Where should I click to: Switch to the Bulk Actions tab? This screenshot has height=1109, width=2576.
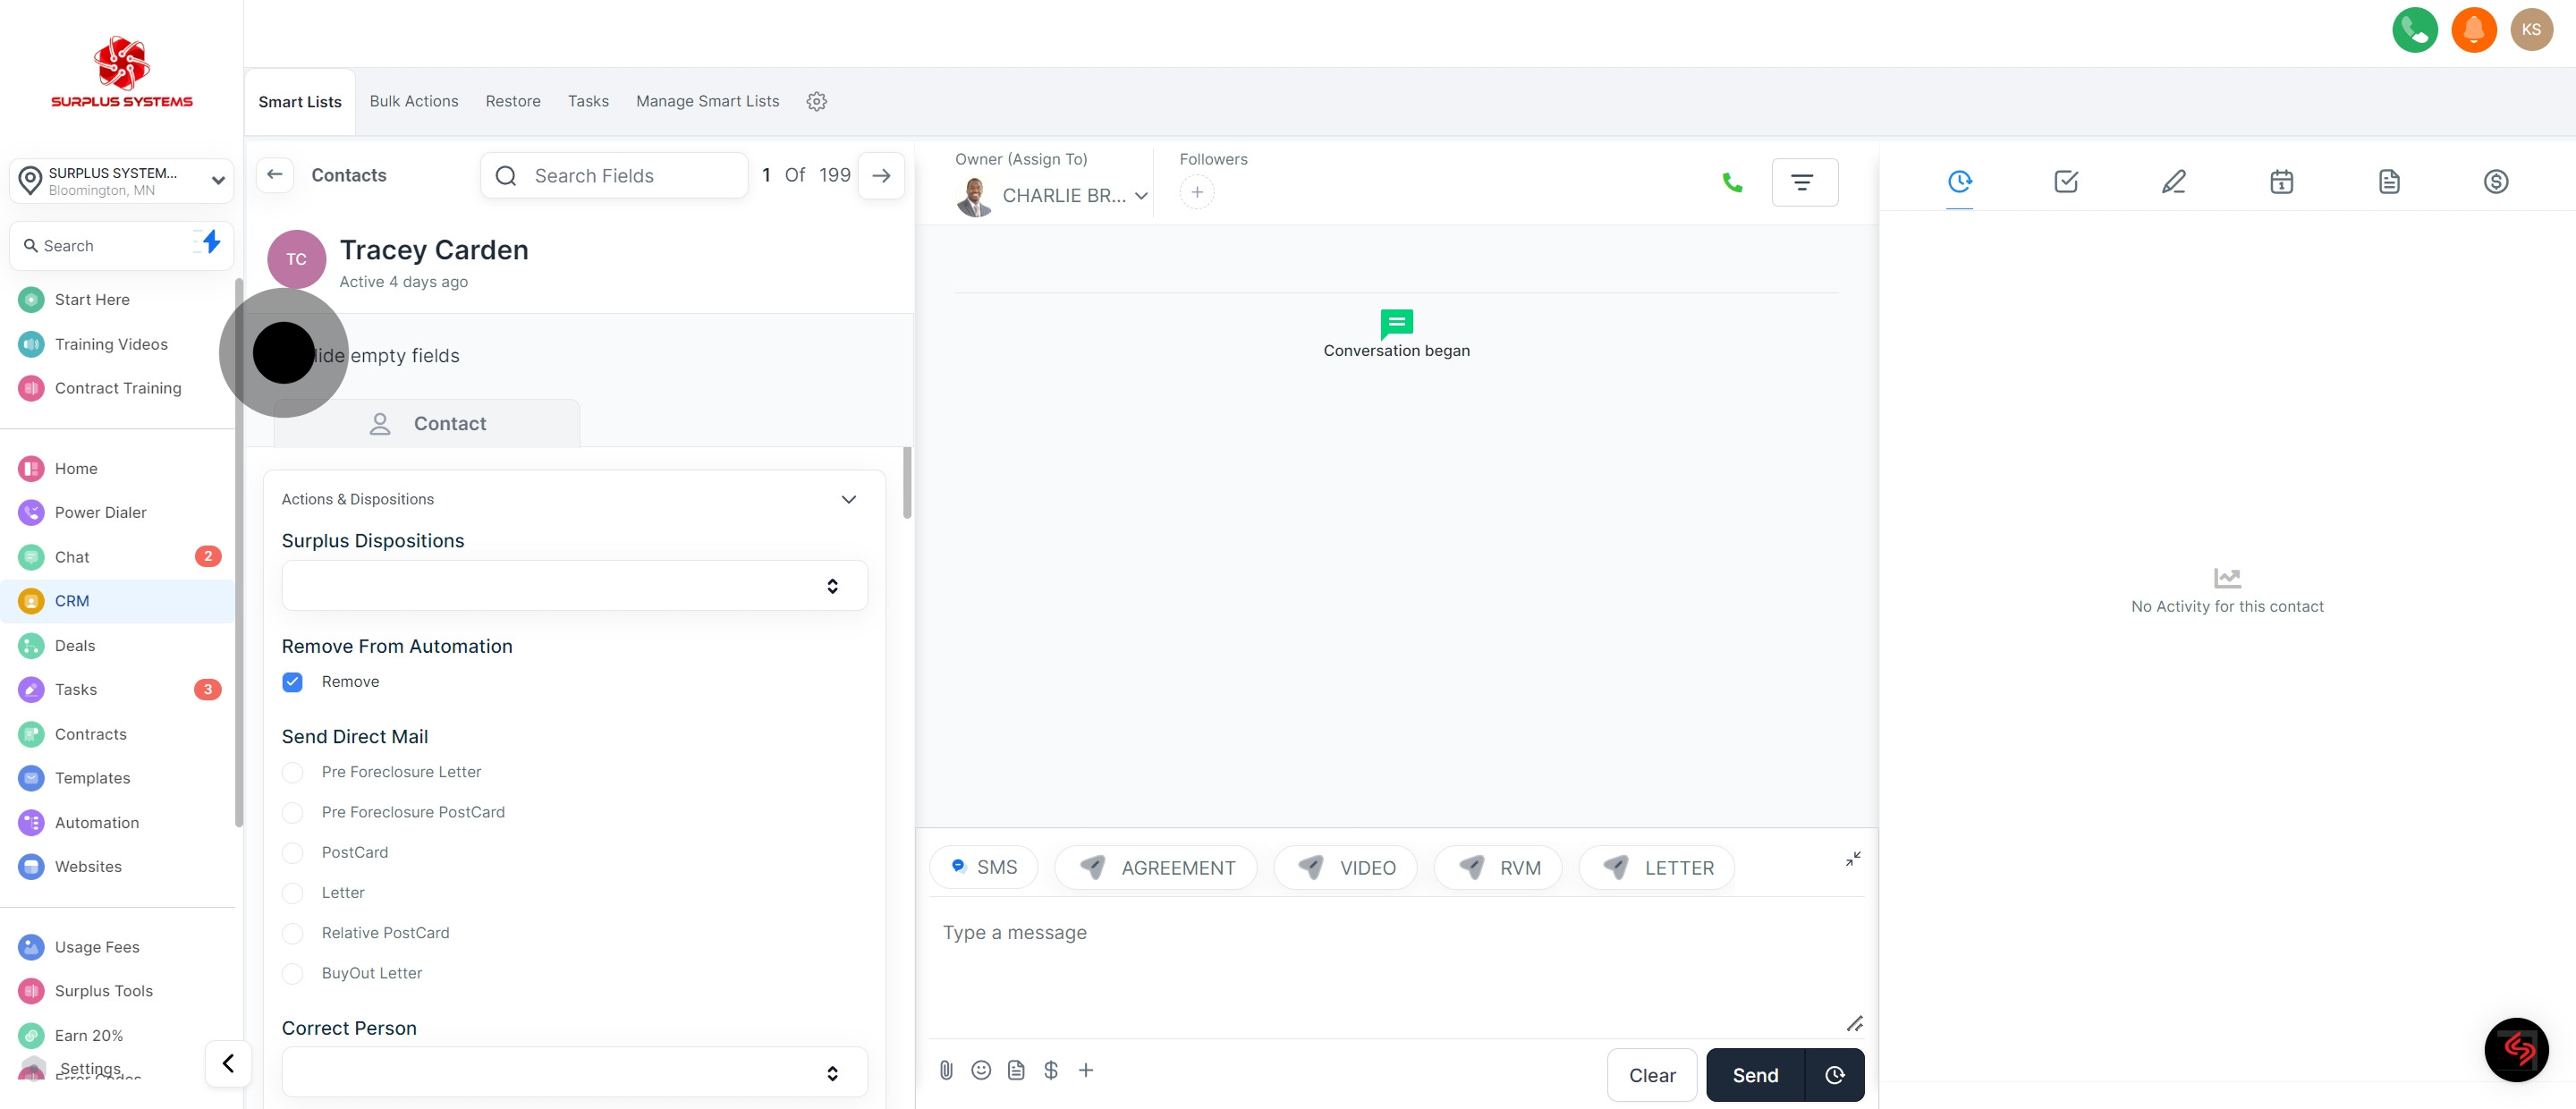click(x=413, y=101)
